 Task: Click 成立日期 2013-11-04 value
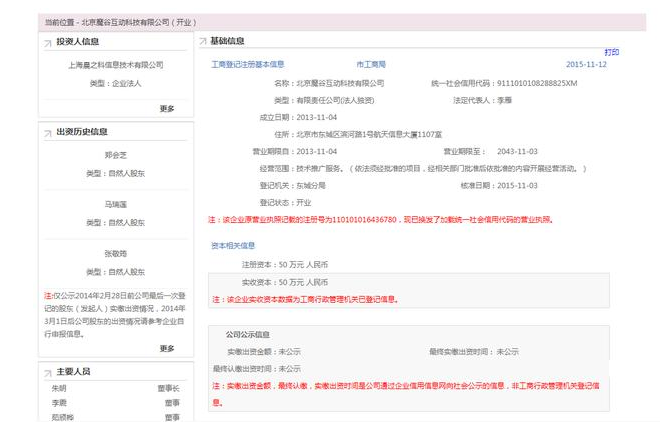pyautogui.click(x=317, y=117)
